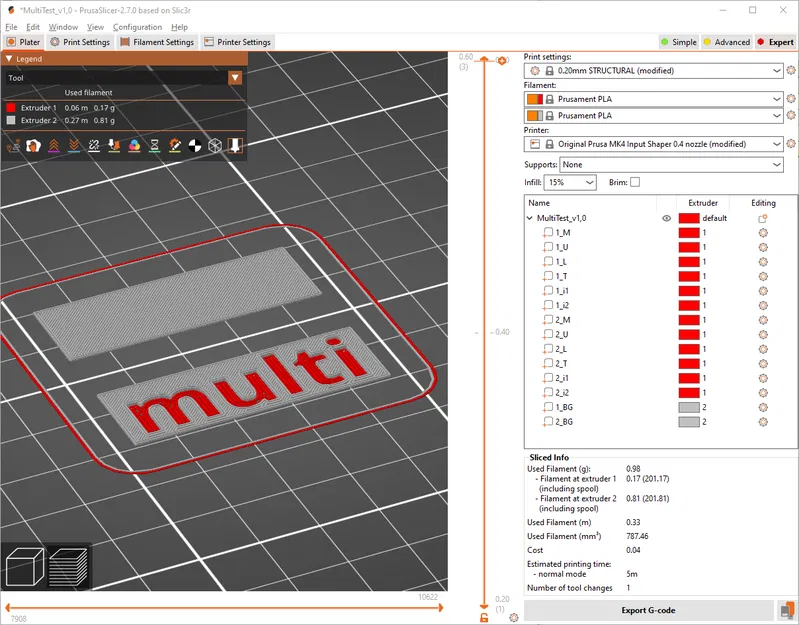The height and width of the screenshot is (625, 799).
Task: Switch to Printer Settings tab
Action: click(237, 42)
